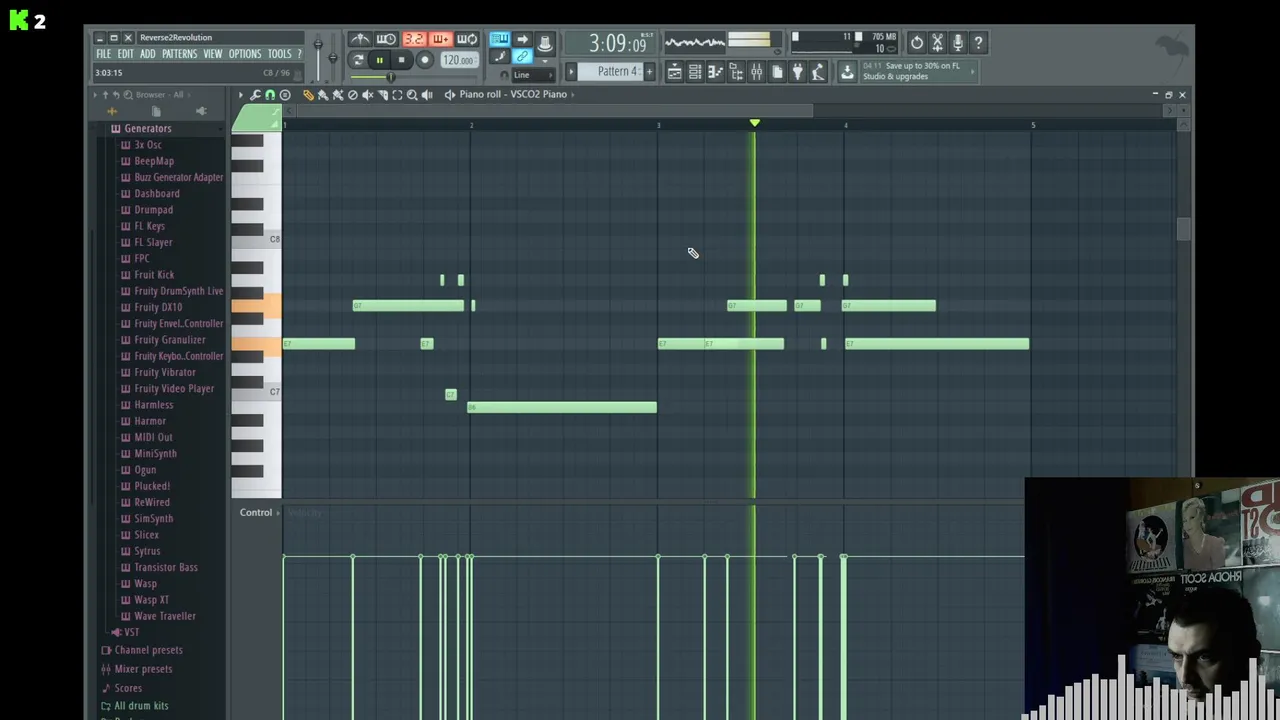1280x720 pixels.
Task: Toggle pattern/song mode switch
Action: tap(357, 60)
